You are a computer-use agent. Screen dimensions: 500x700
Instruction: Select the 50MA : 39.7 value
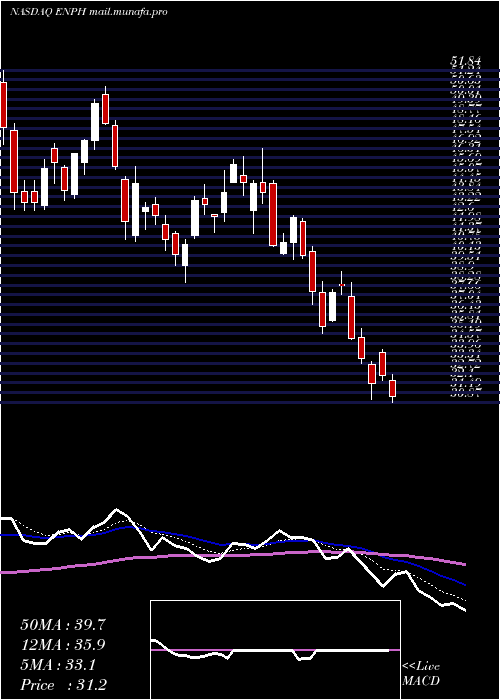(63, 625)
